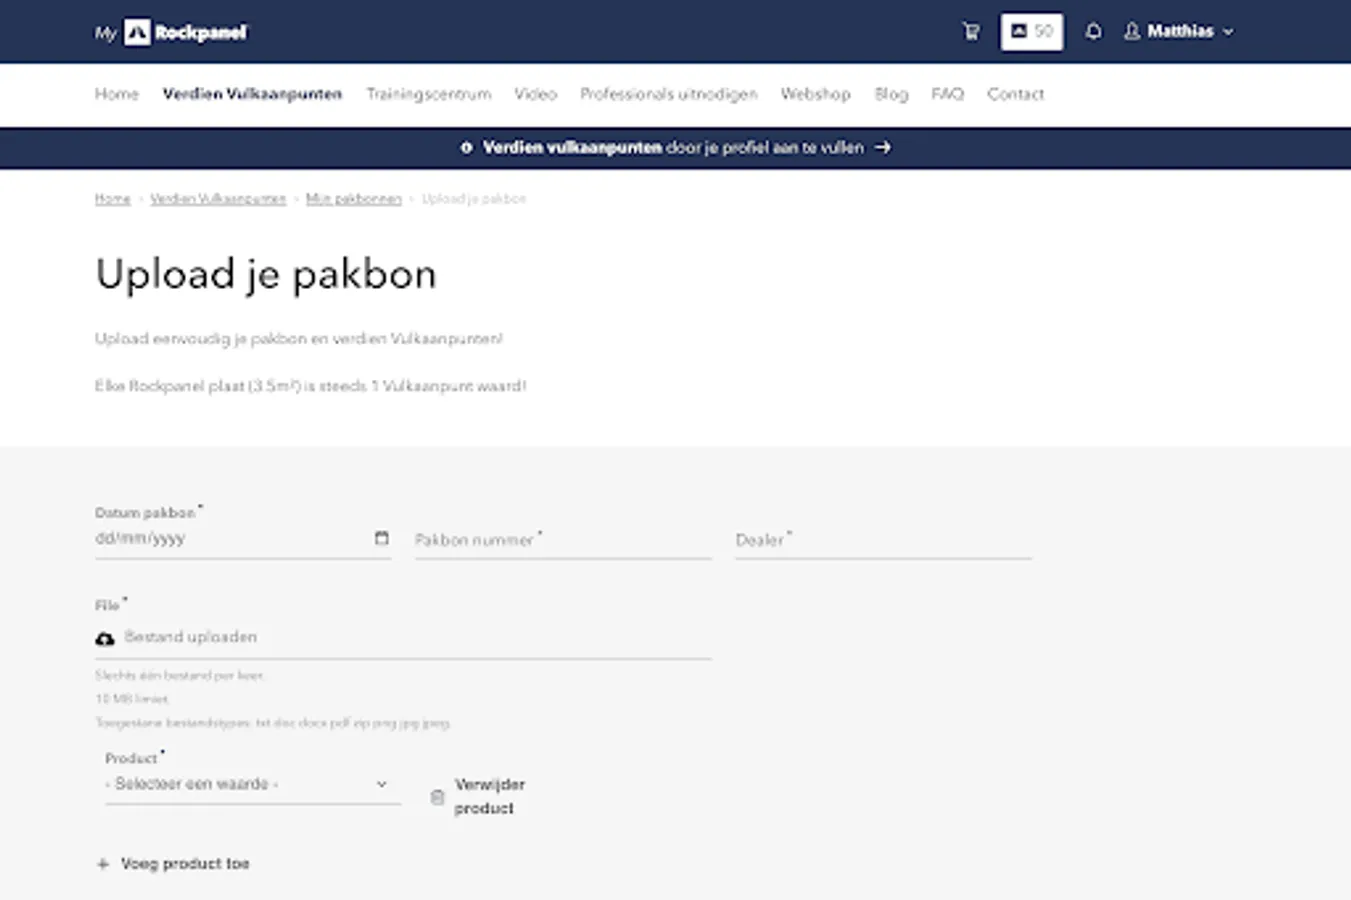Click the 'Upload je pakbon' breadcrumb text

[474, 199]
